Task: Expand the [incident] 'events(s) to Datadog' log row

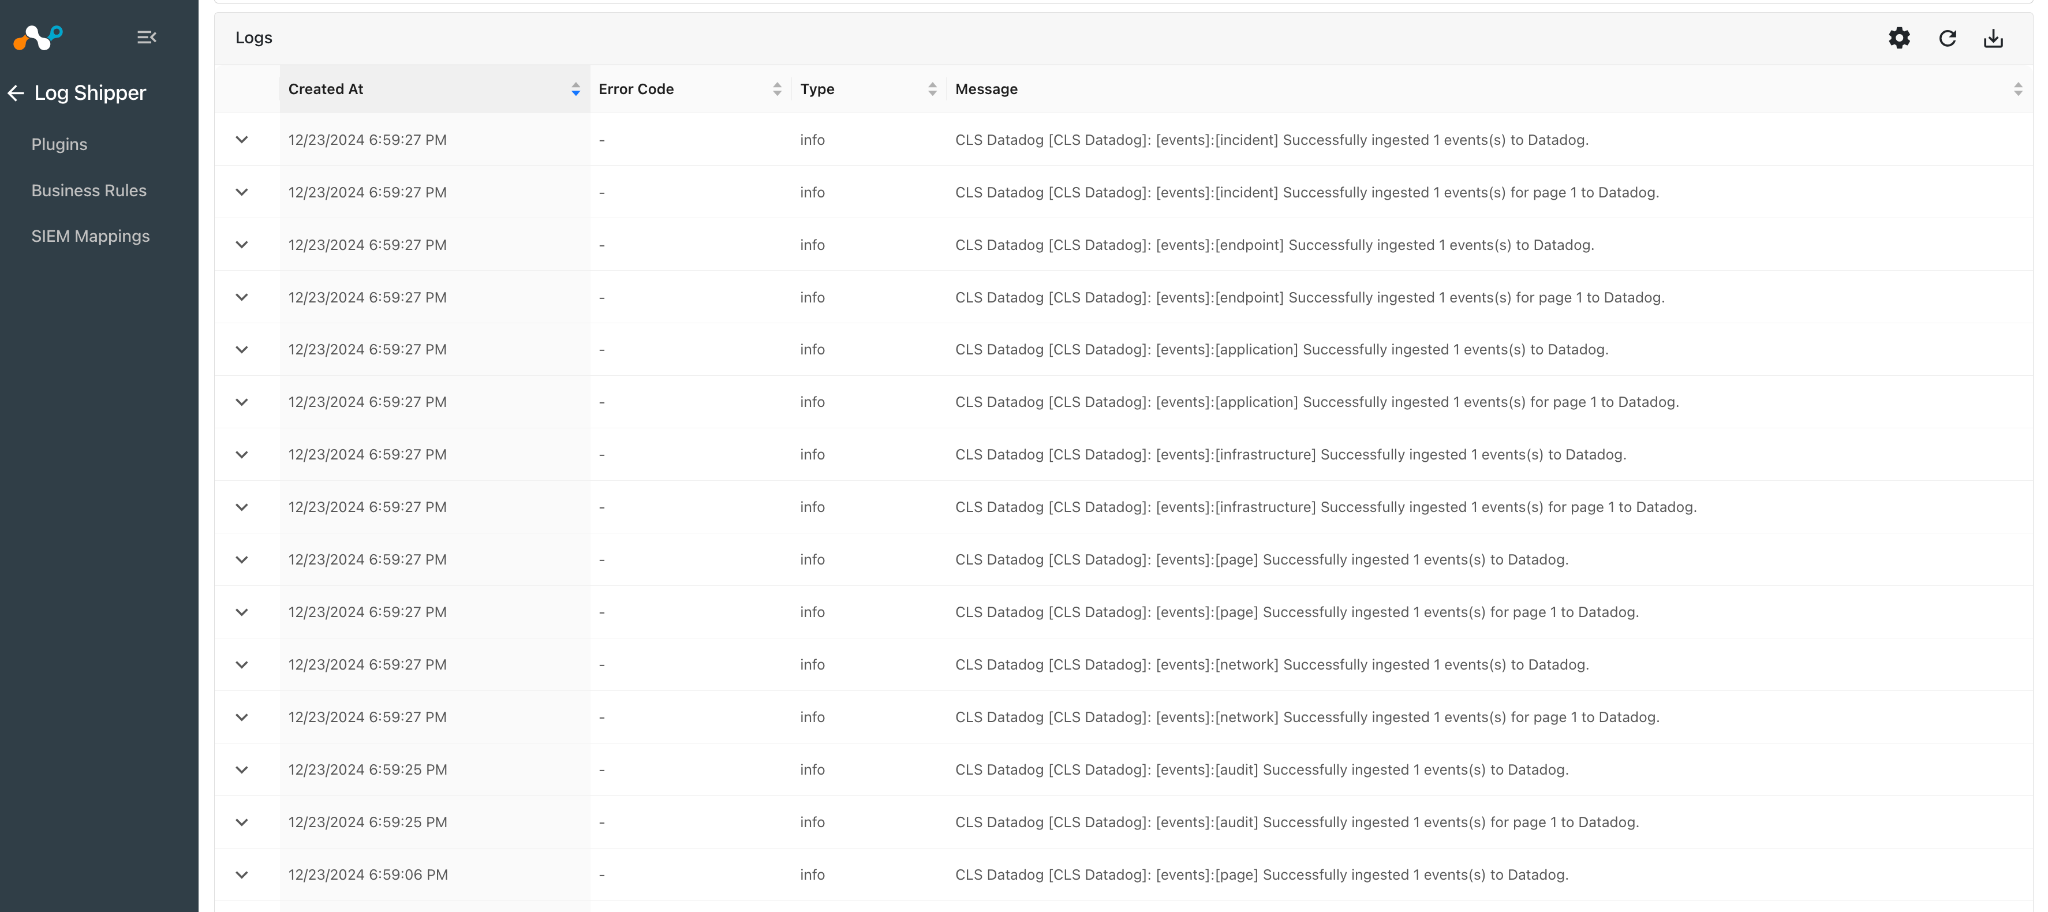Action: (242, 140)
